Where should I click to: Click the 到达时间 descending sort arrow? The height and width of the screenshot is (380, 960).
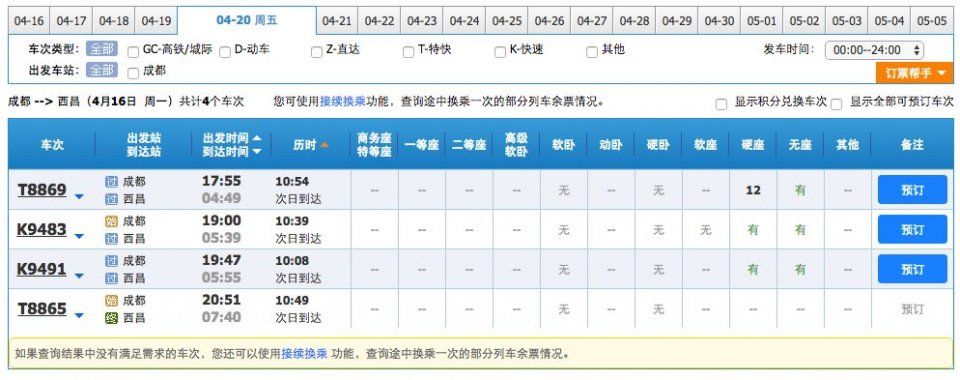[257, 151]
